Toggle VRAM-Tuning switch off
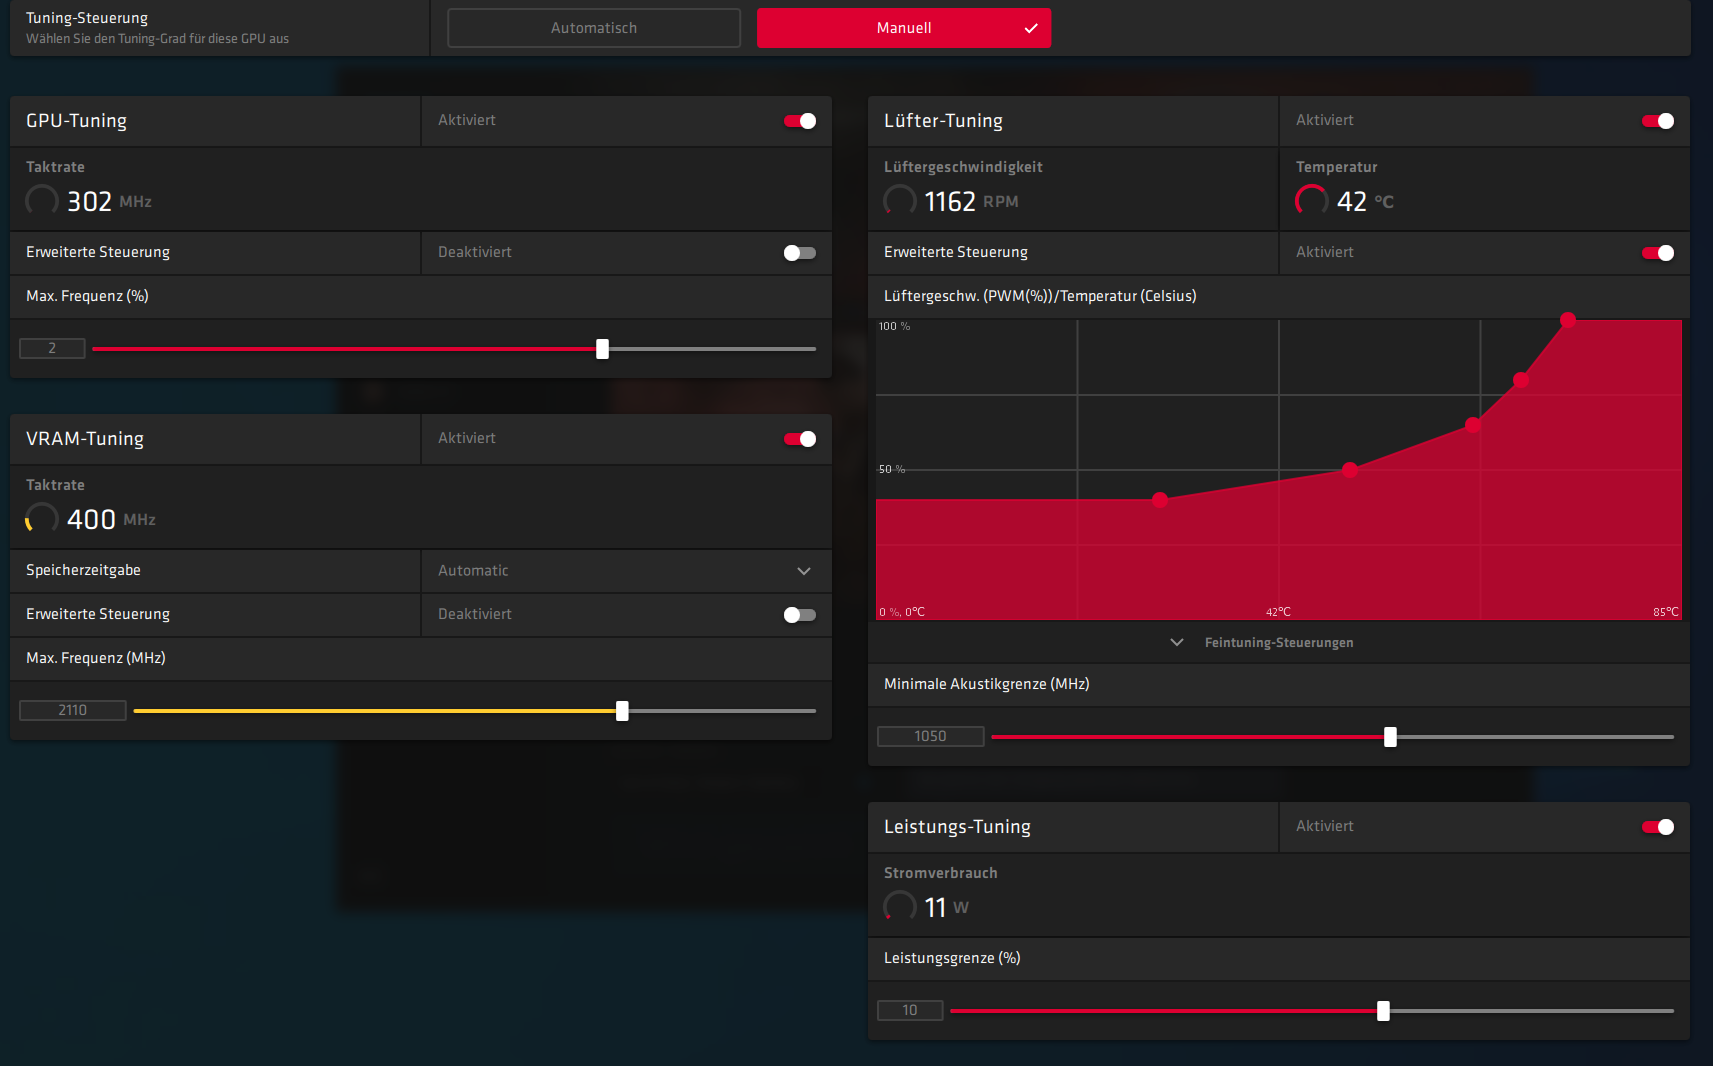 coord(800,439)
